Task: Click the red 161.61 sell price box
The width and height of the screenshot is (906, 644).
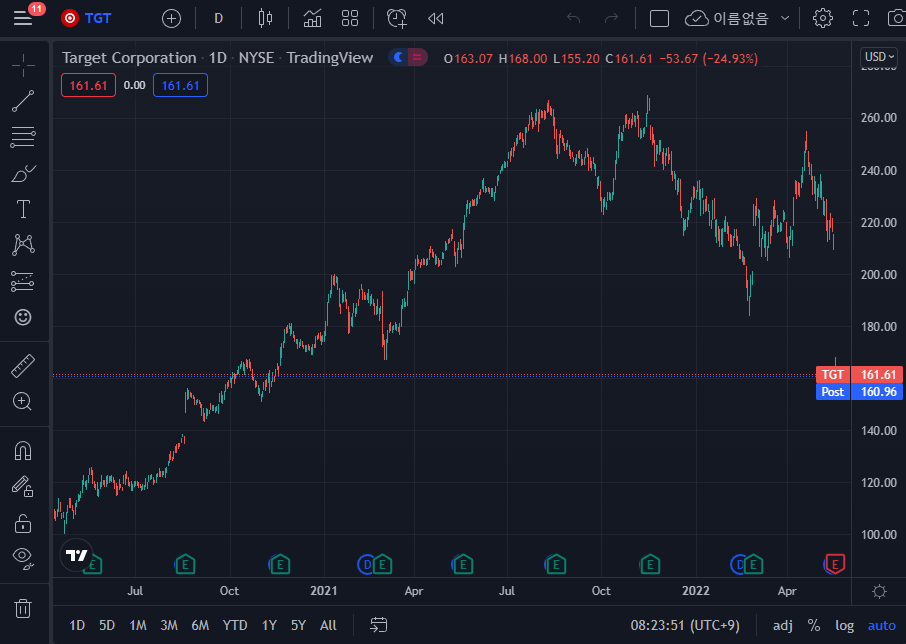Action: coord(88,85)
